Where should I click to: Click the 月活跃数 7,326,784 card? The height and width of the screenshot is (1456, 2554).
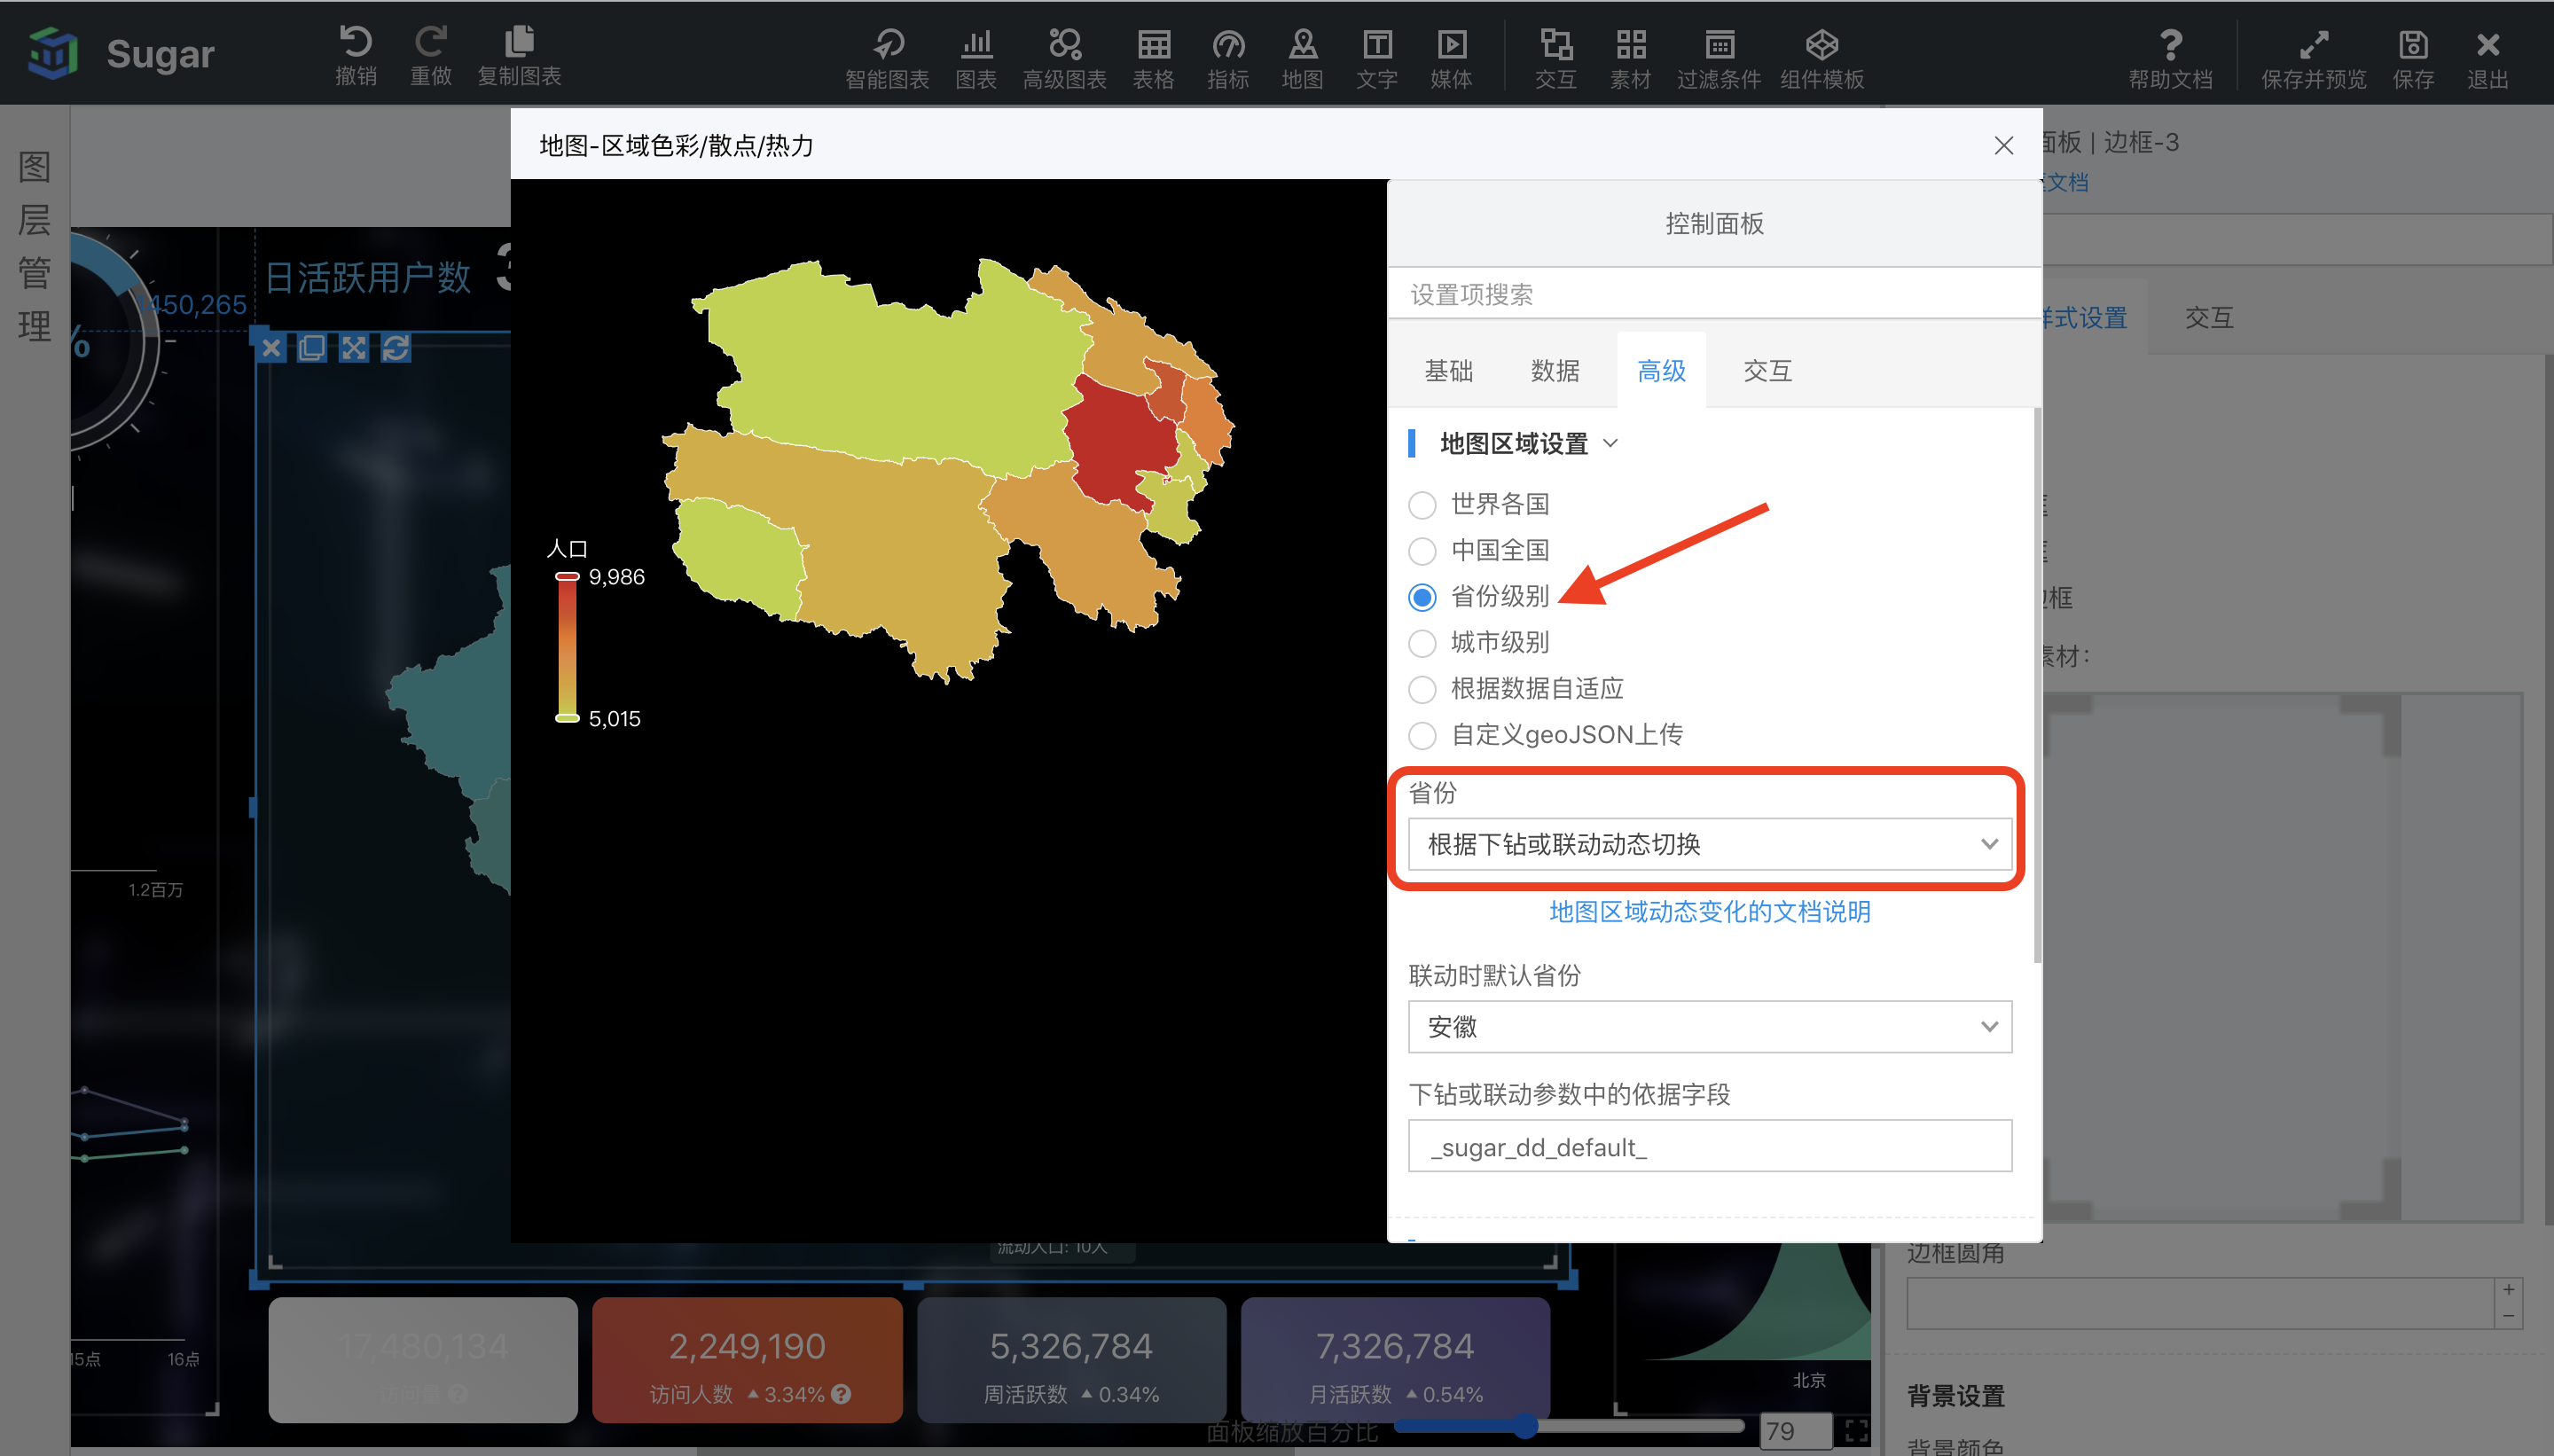tap(1395, 1360)
